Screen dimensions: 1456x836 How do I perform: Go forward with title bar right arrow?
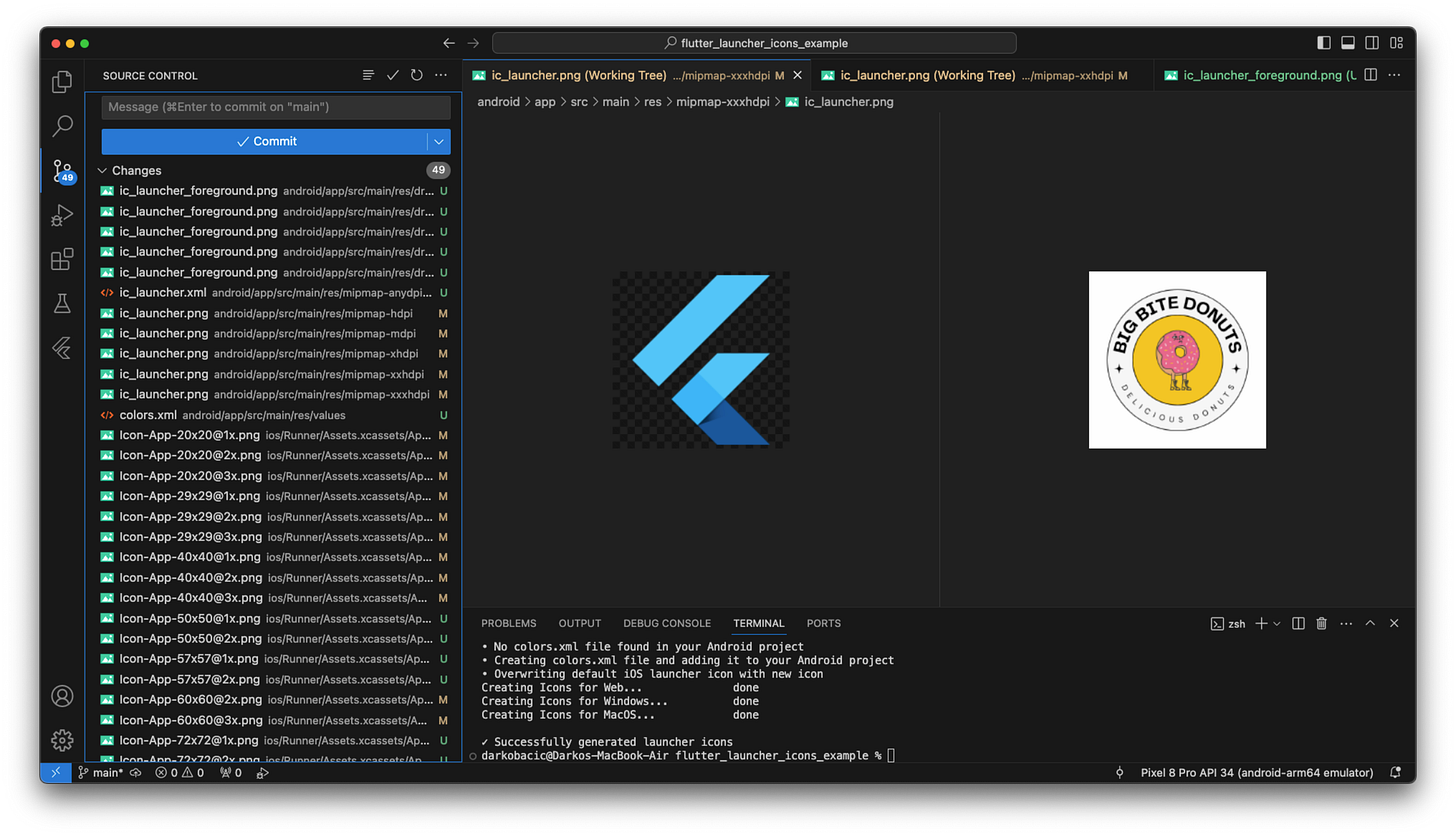point(474,43)
